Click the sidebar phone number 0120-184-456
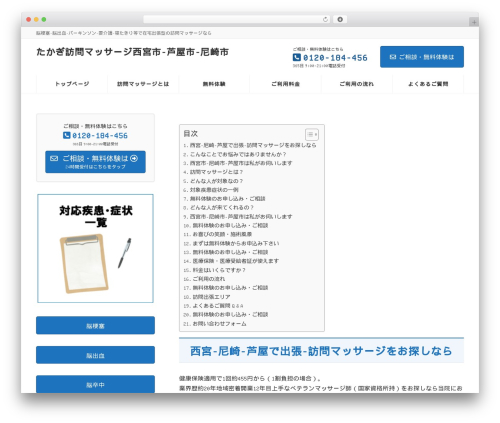This screenshot has height=423, width=500. pyautogui.click(x=100, y=135)
